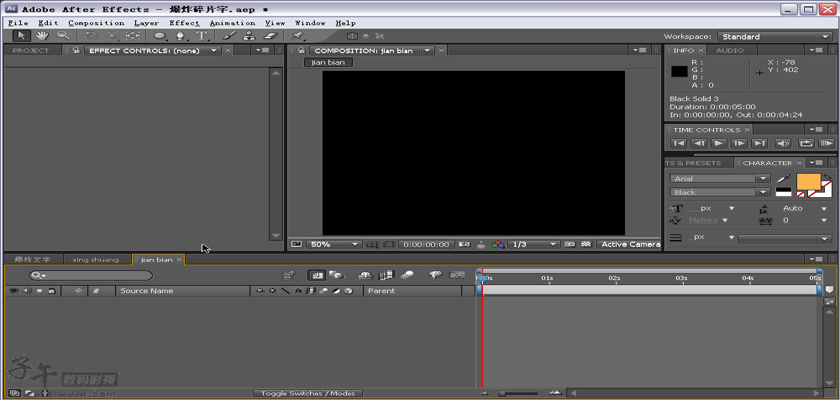Click the current time 0:00:00:00 field
The height and width of the screenshot is (400, 840).
click(426, 244)
